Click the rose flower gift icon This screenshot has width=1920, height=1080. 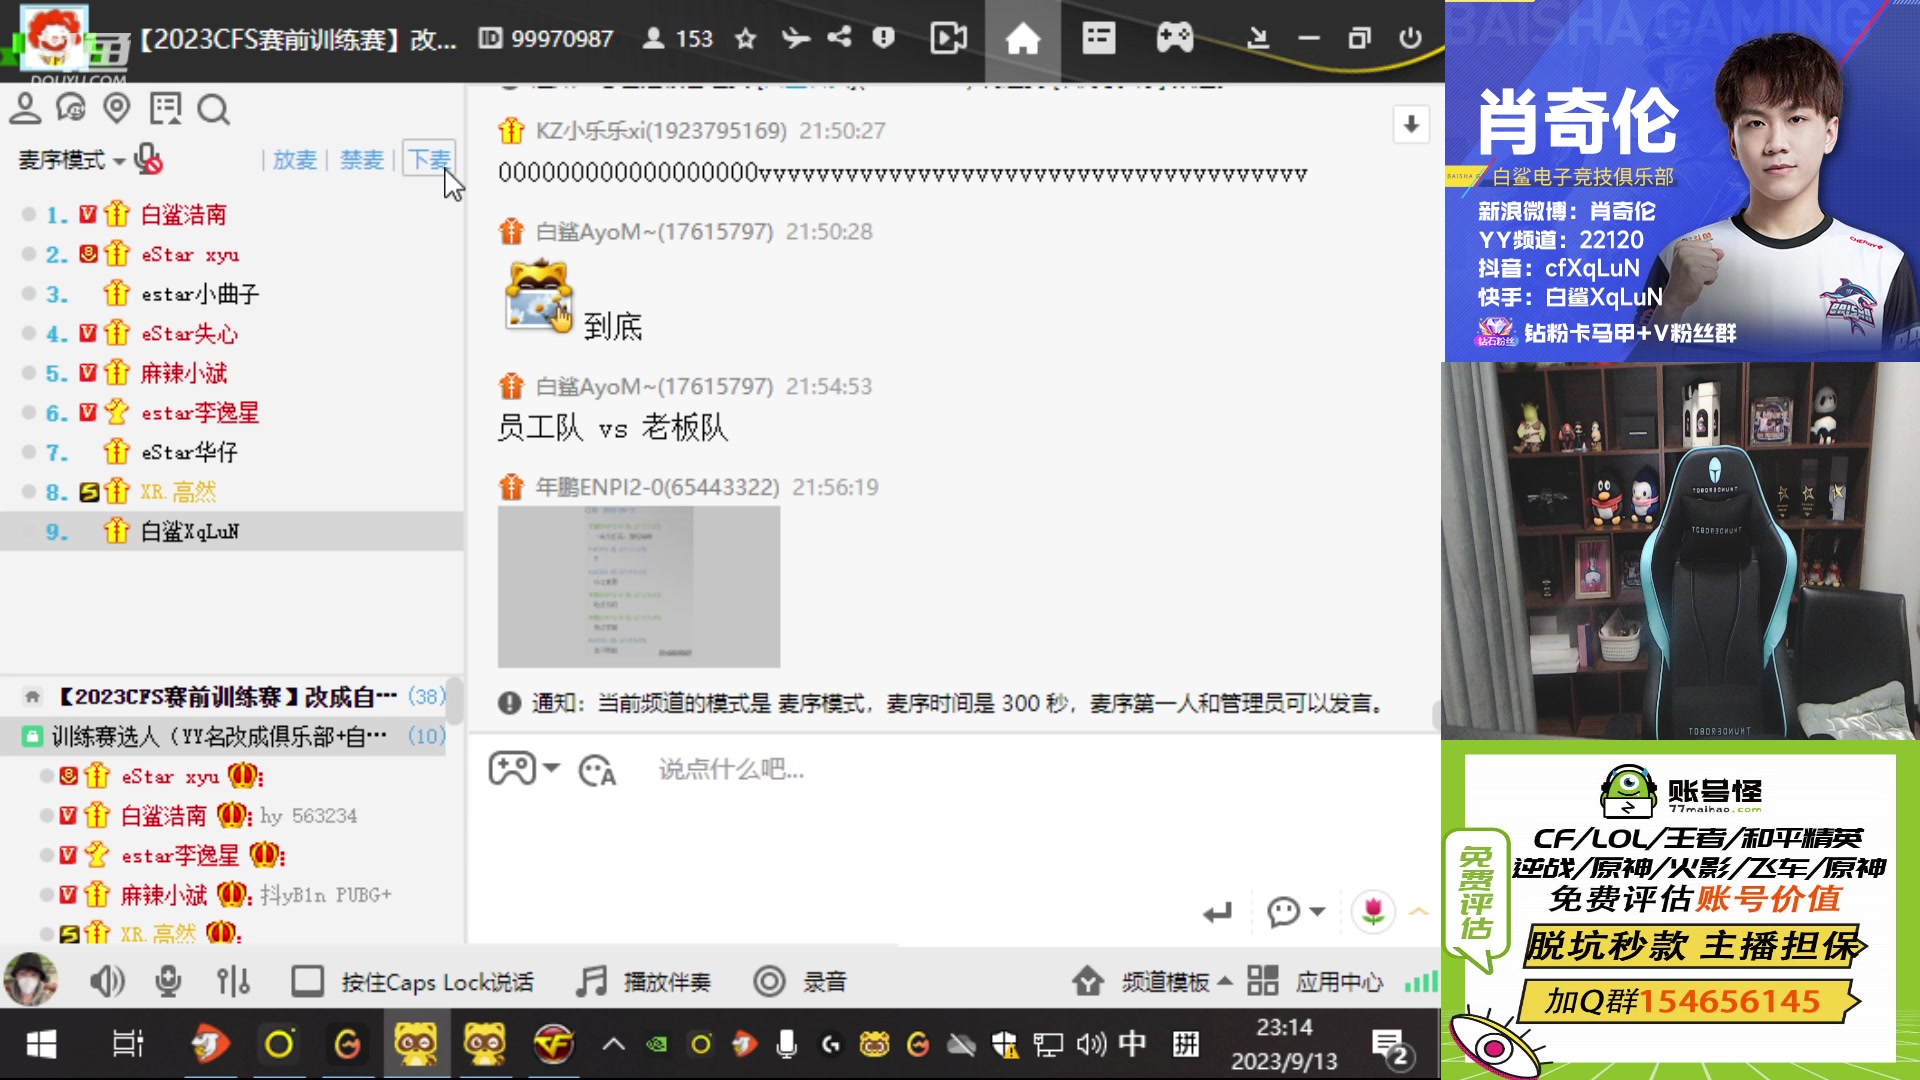click(1373, 911)
